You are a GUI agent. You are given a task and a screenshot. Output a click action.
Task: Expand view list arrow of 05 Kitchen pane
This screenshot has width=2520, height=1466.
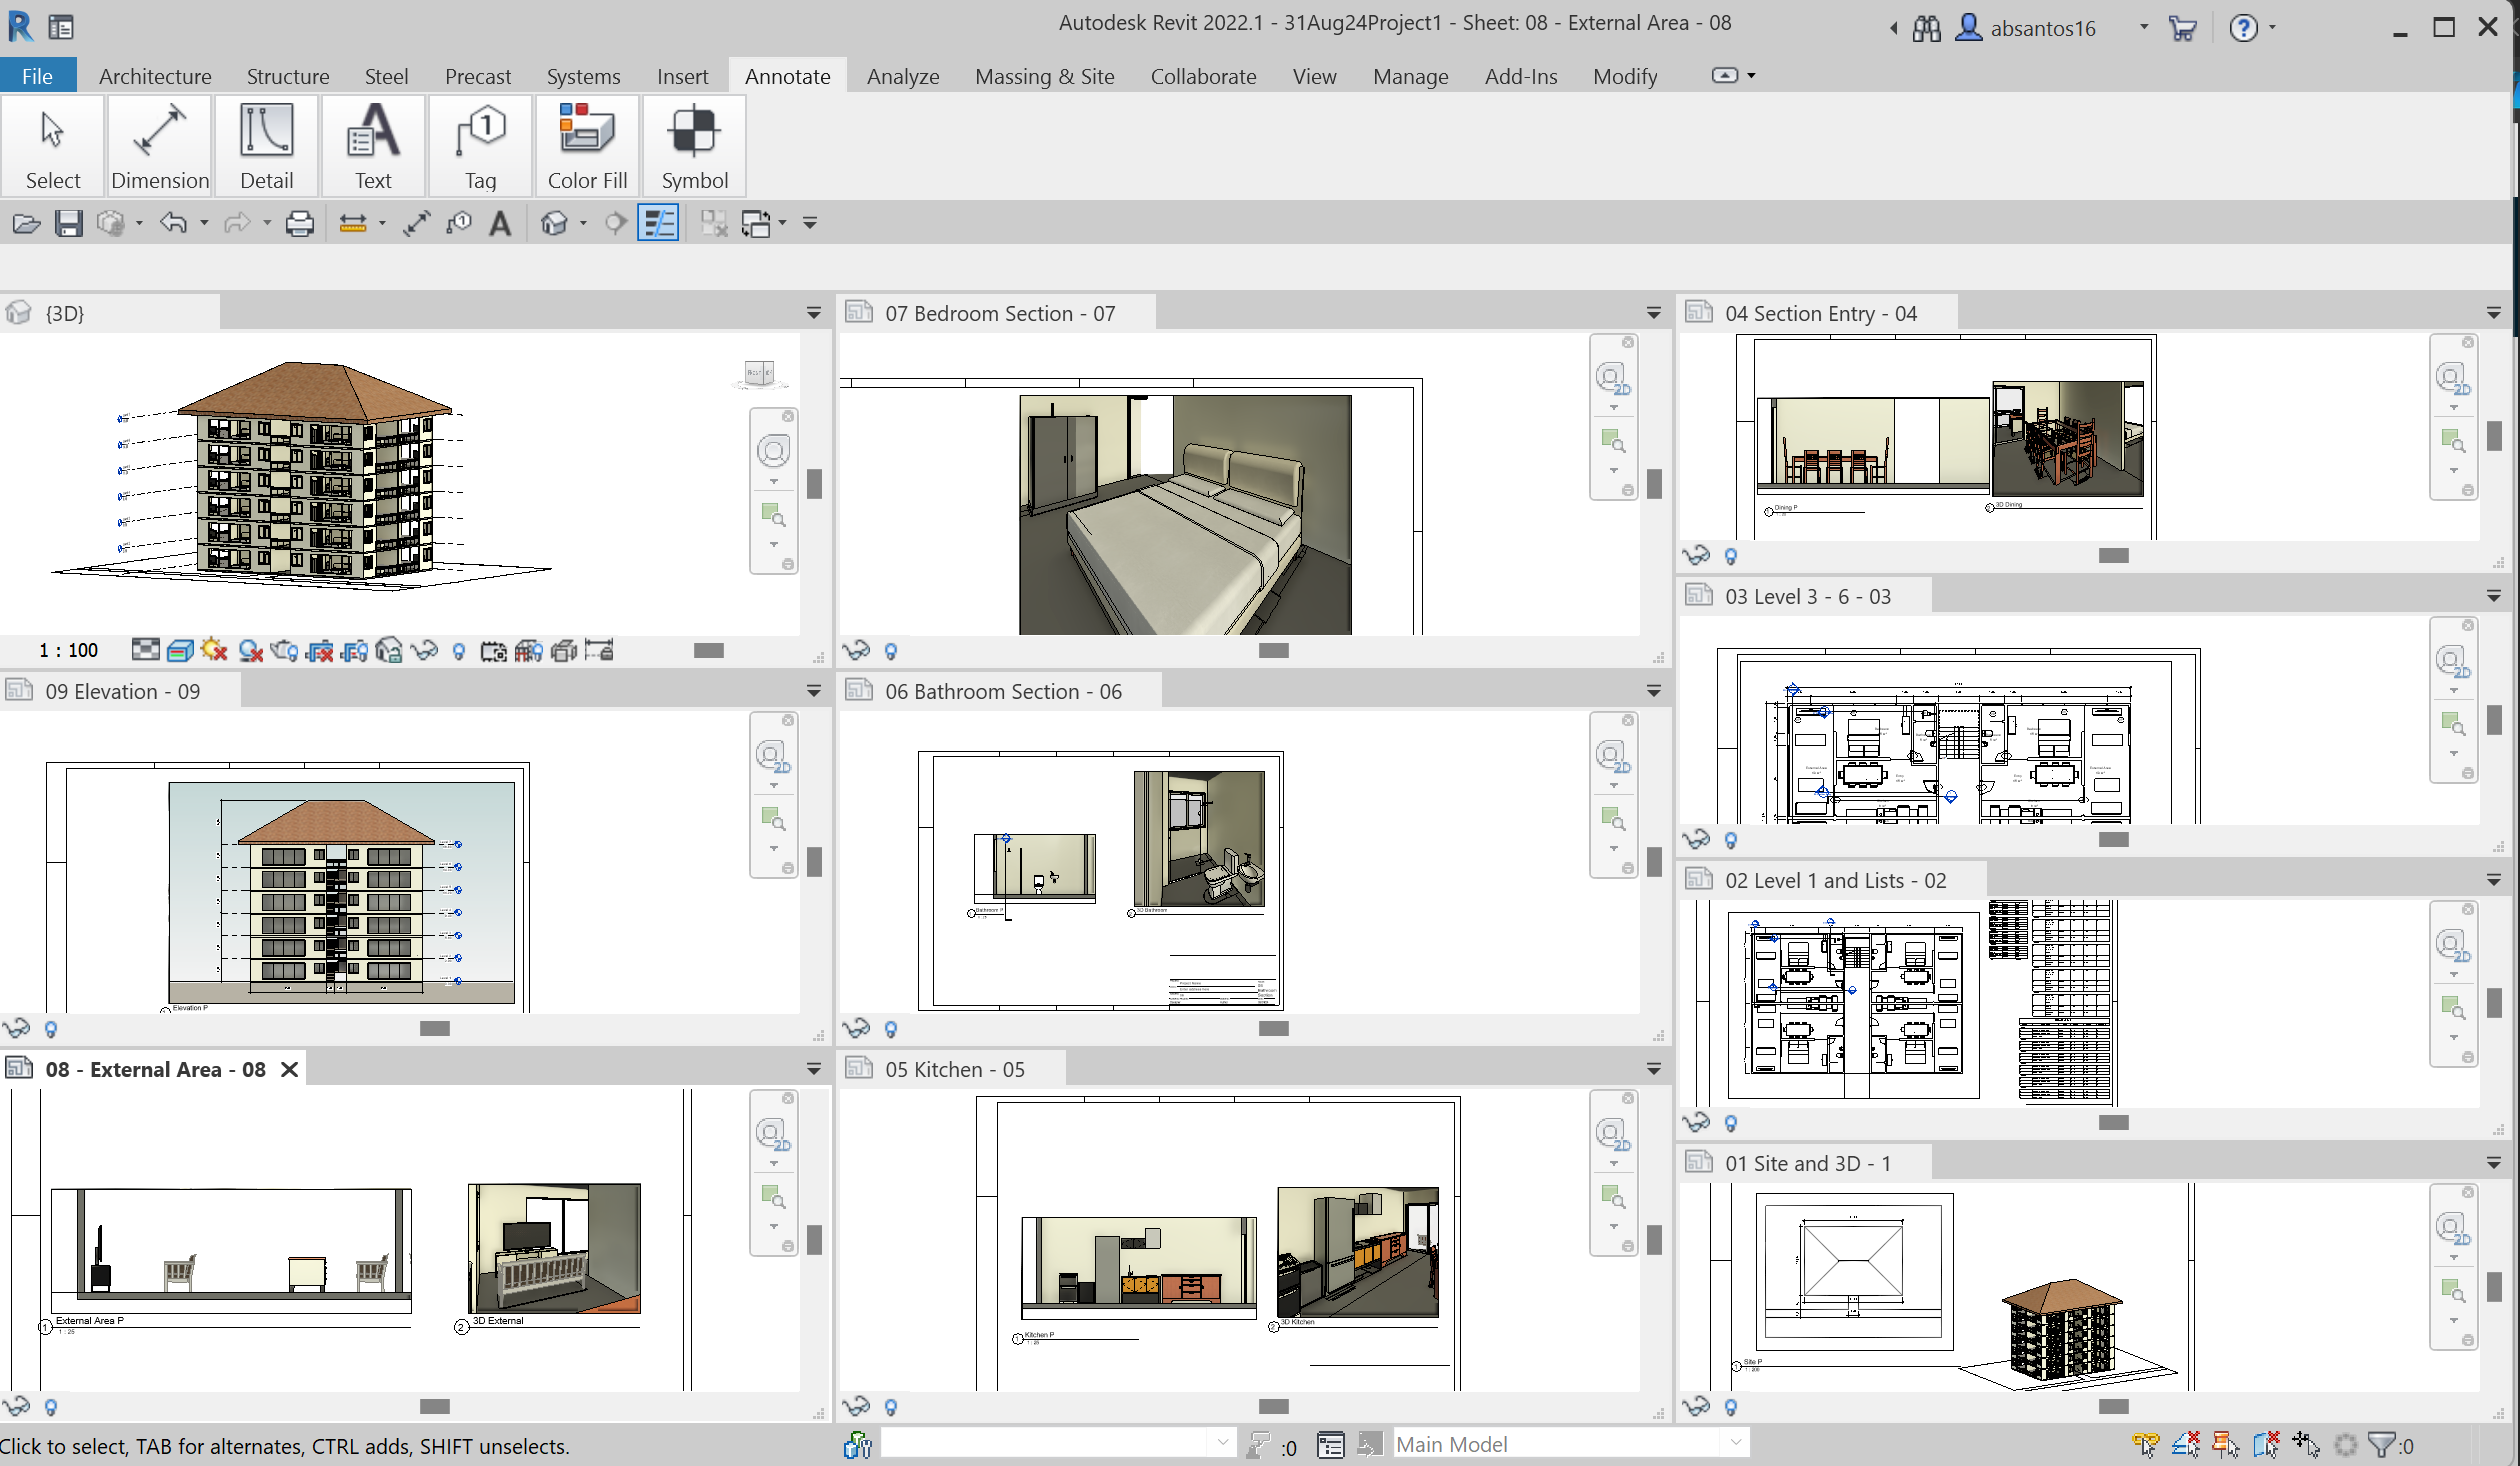point(1654,1069)
